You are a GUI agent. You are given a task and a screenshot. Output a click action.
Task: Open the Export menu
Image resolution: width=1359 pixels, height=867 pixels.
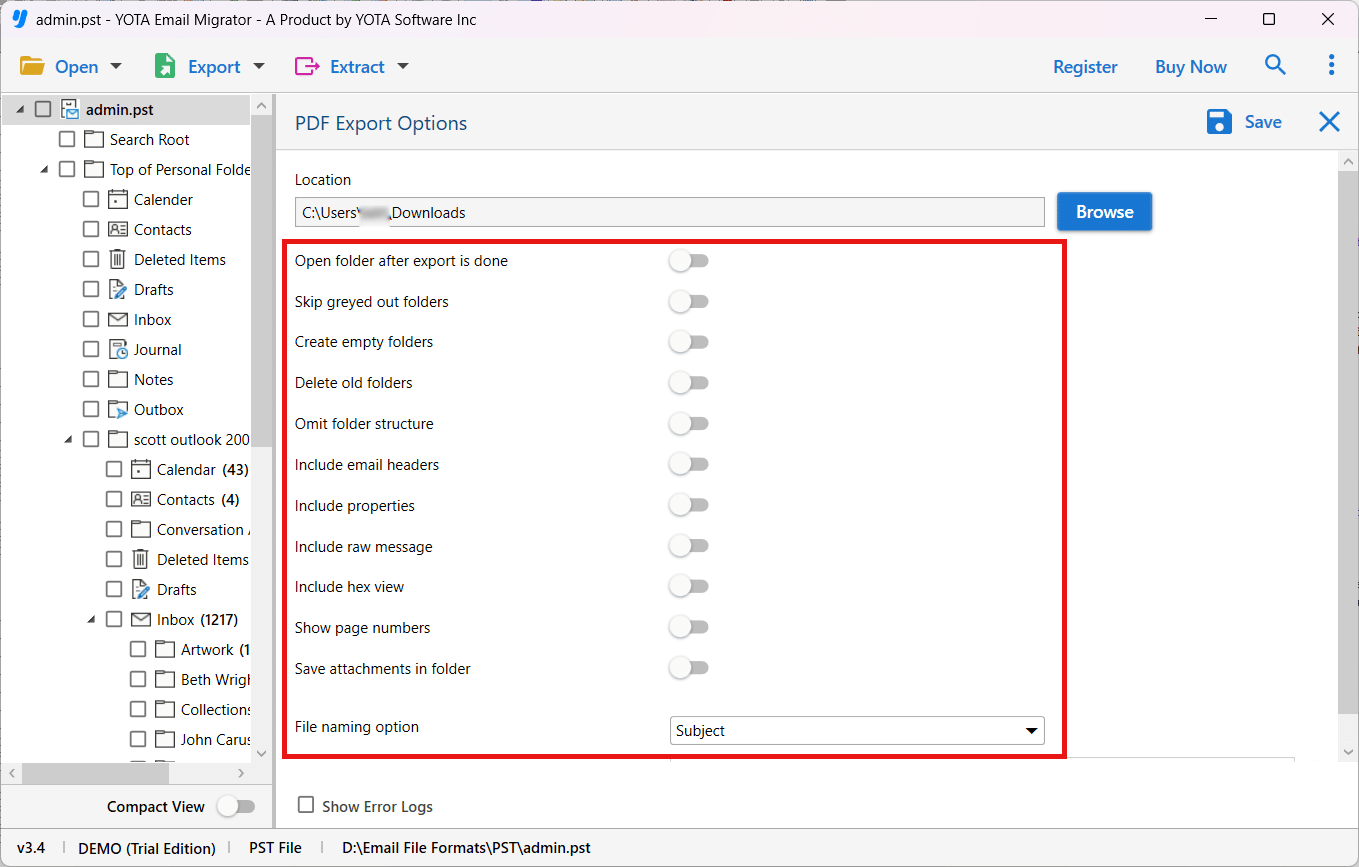pos(209,67)
